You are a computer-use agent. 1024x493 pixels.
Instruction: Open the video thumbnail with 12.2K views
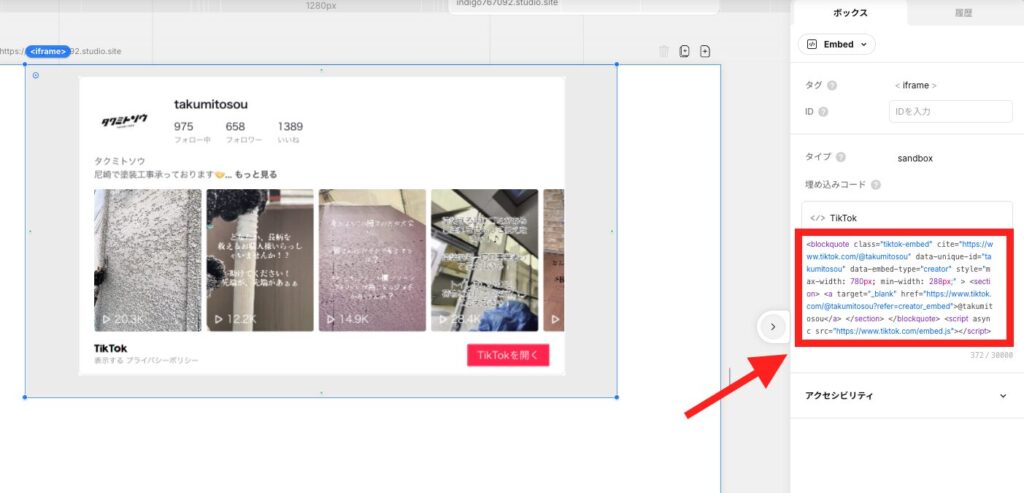click(260, 260)
